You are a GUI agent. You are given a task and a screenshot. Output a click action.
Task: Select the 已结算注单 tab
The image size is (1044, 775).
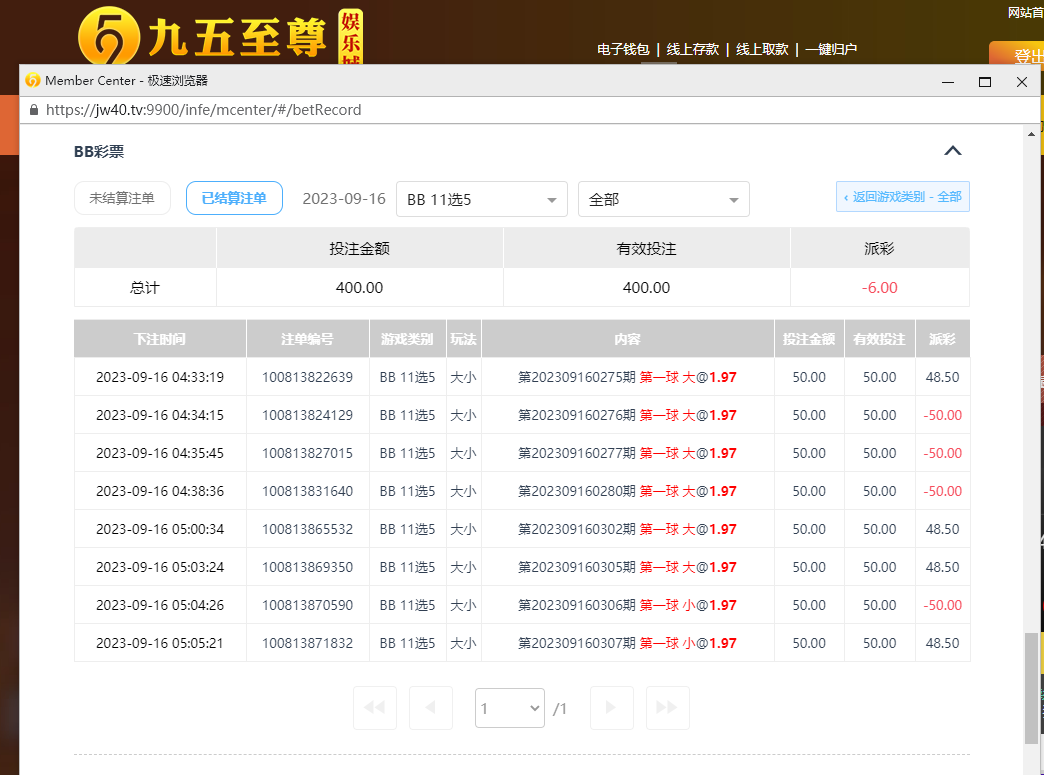pyautogui.click(x=234, y=198)
